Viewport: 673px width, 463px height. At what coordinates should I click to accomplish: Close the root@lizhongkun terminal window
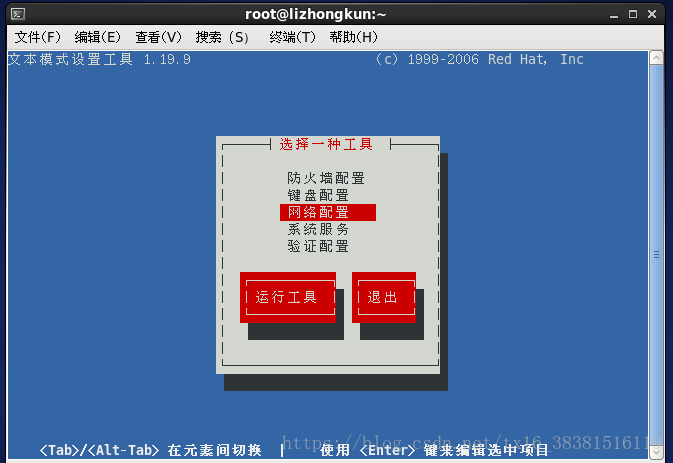tap(652, 14)
